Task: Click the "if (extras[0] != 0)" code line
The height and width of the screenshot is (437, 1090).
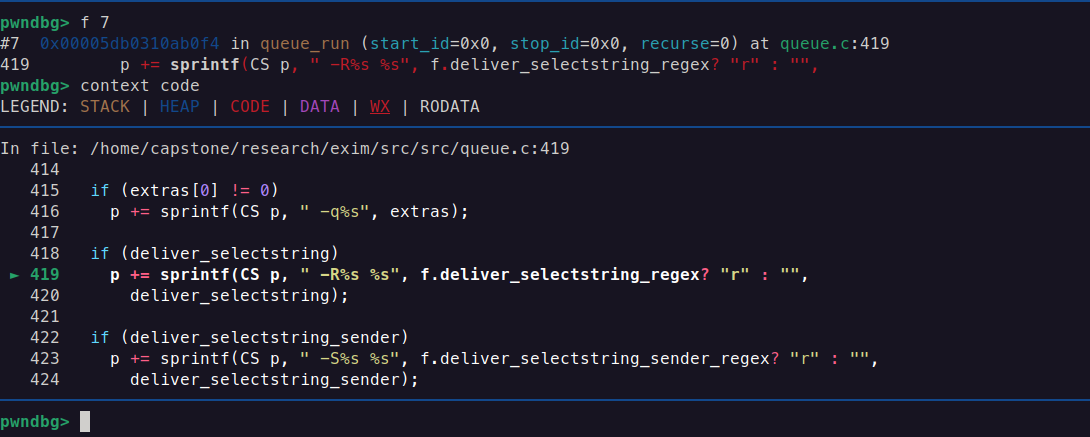Action: coord(185,190)
